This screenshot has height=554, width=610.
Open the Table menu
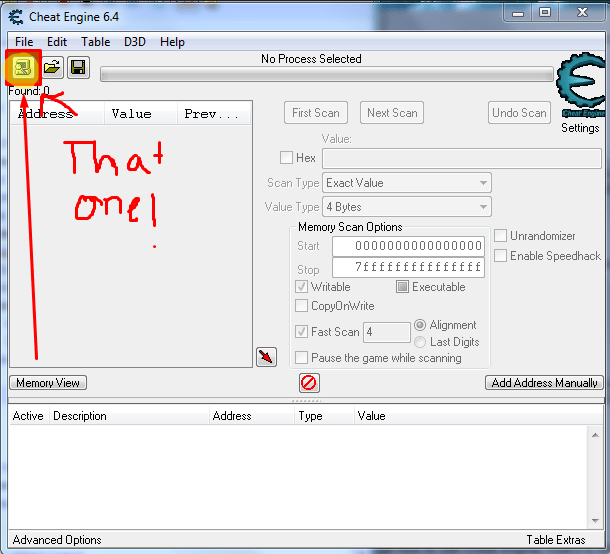(95, 42)
